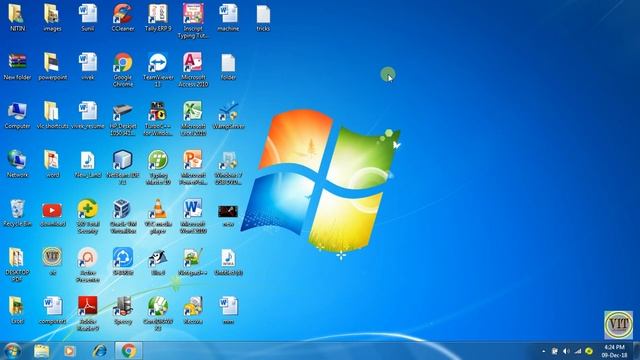
Task: Open the Microsoft Access 2010 shortcut
Action: (193, 69)
